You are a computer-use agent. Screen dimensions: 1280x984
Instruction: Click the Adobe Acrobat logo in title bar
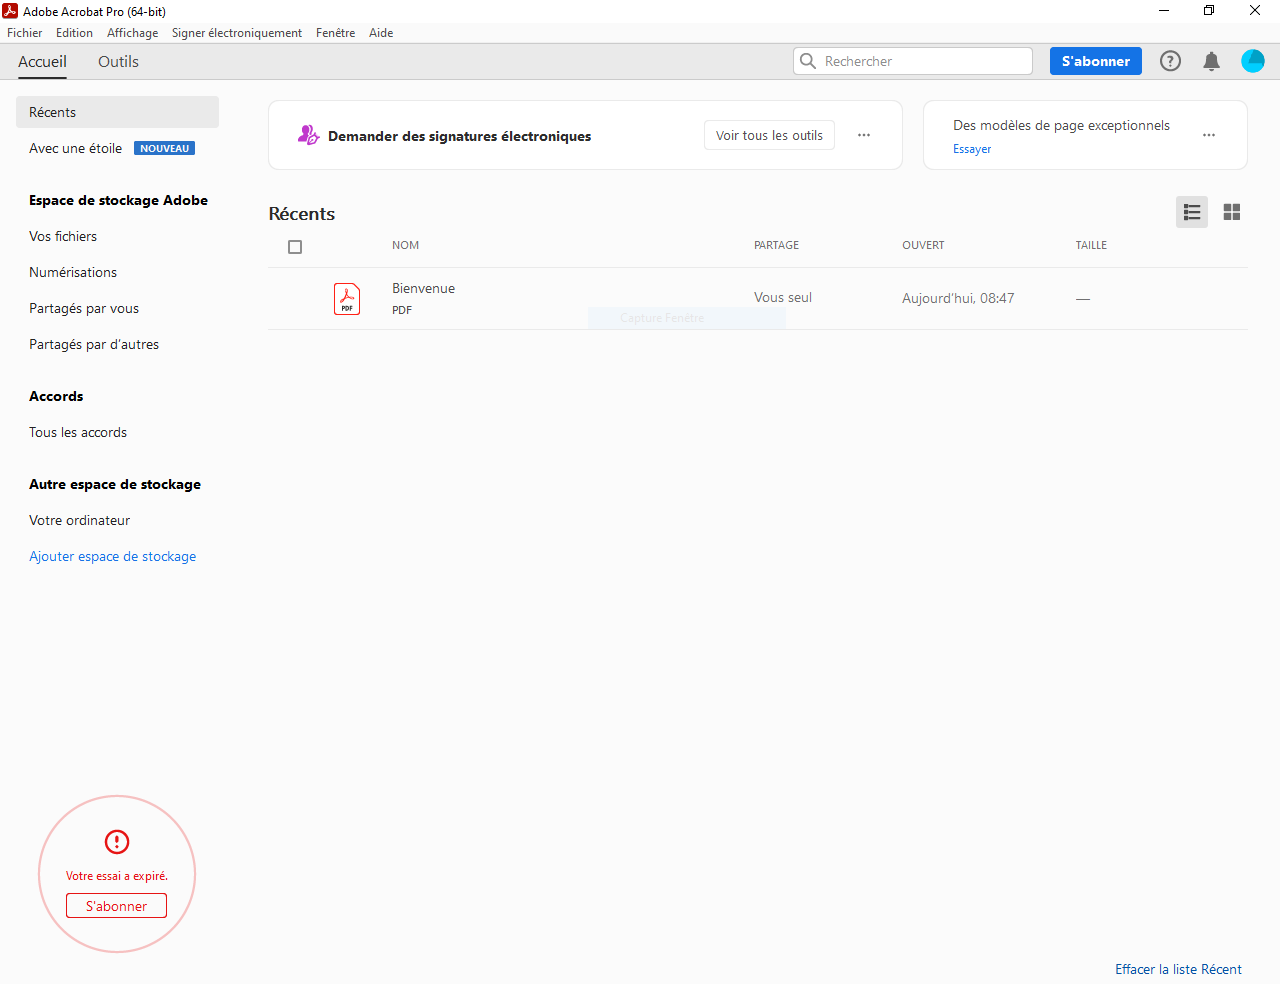(x=10, y=11)
